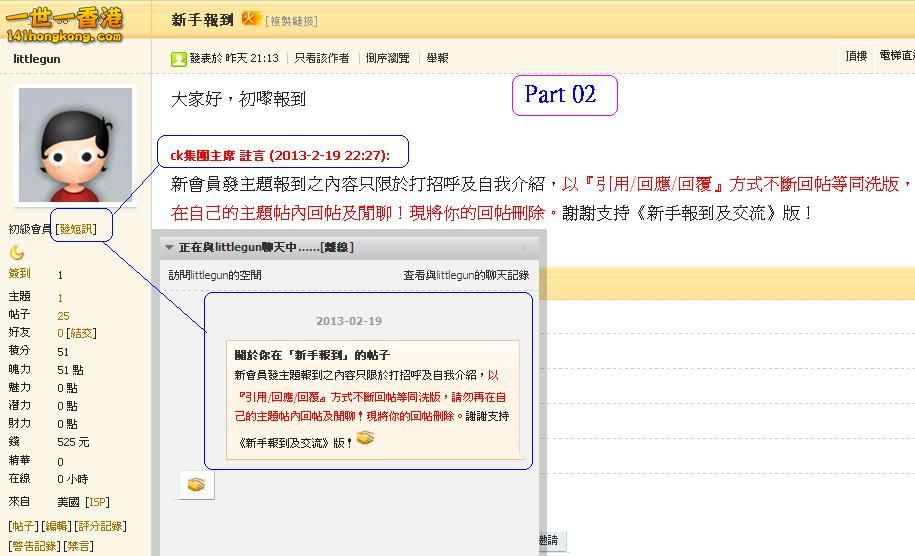This screenshot has width=915, height=556.
Task: Click 訪問littlegun的空間 in the chat window
Action: [215, 275]
